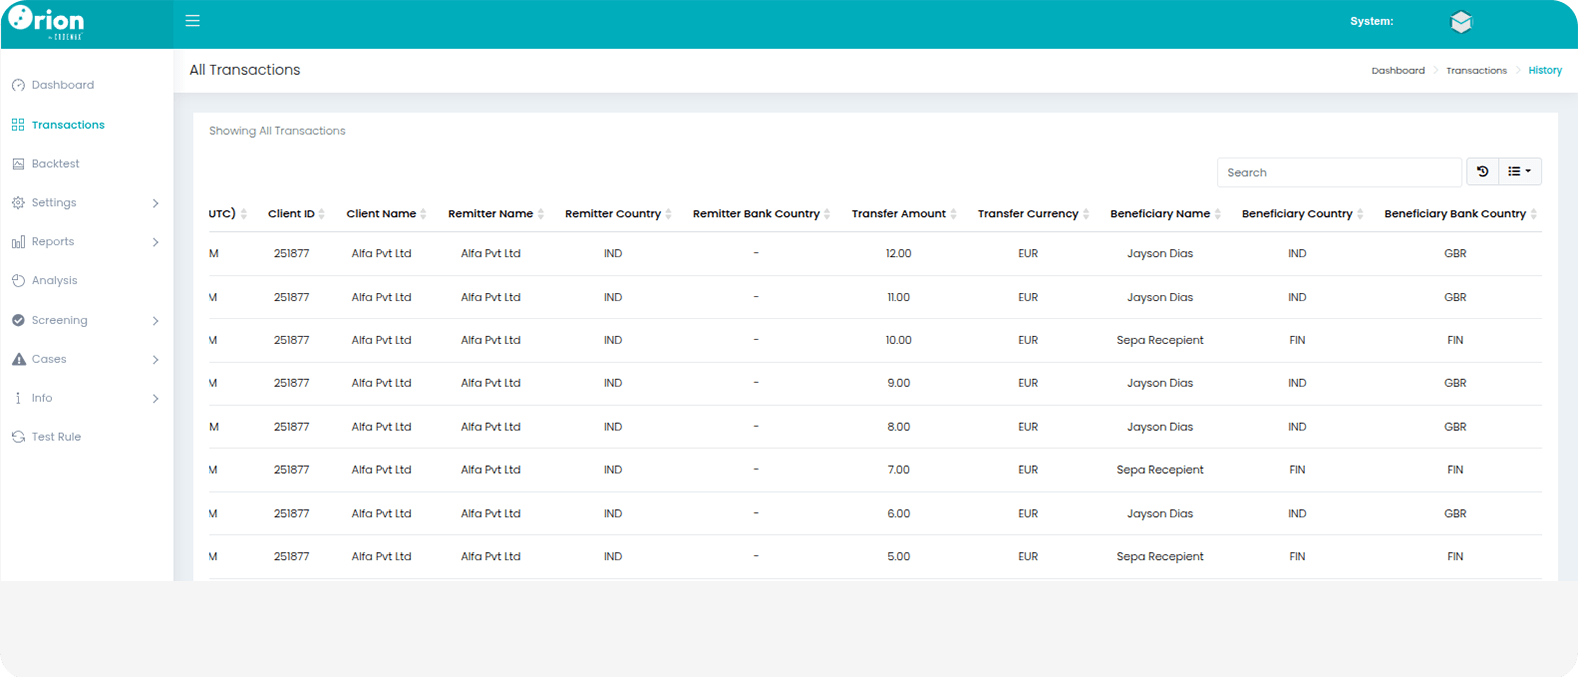Open the column list view dropdown
1578x677 pixels.
1520,172
